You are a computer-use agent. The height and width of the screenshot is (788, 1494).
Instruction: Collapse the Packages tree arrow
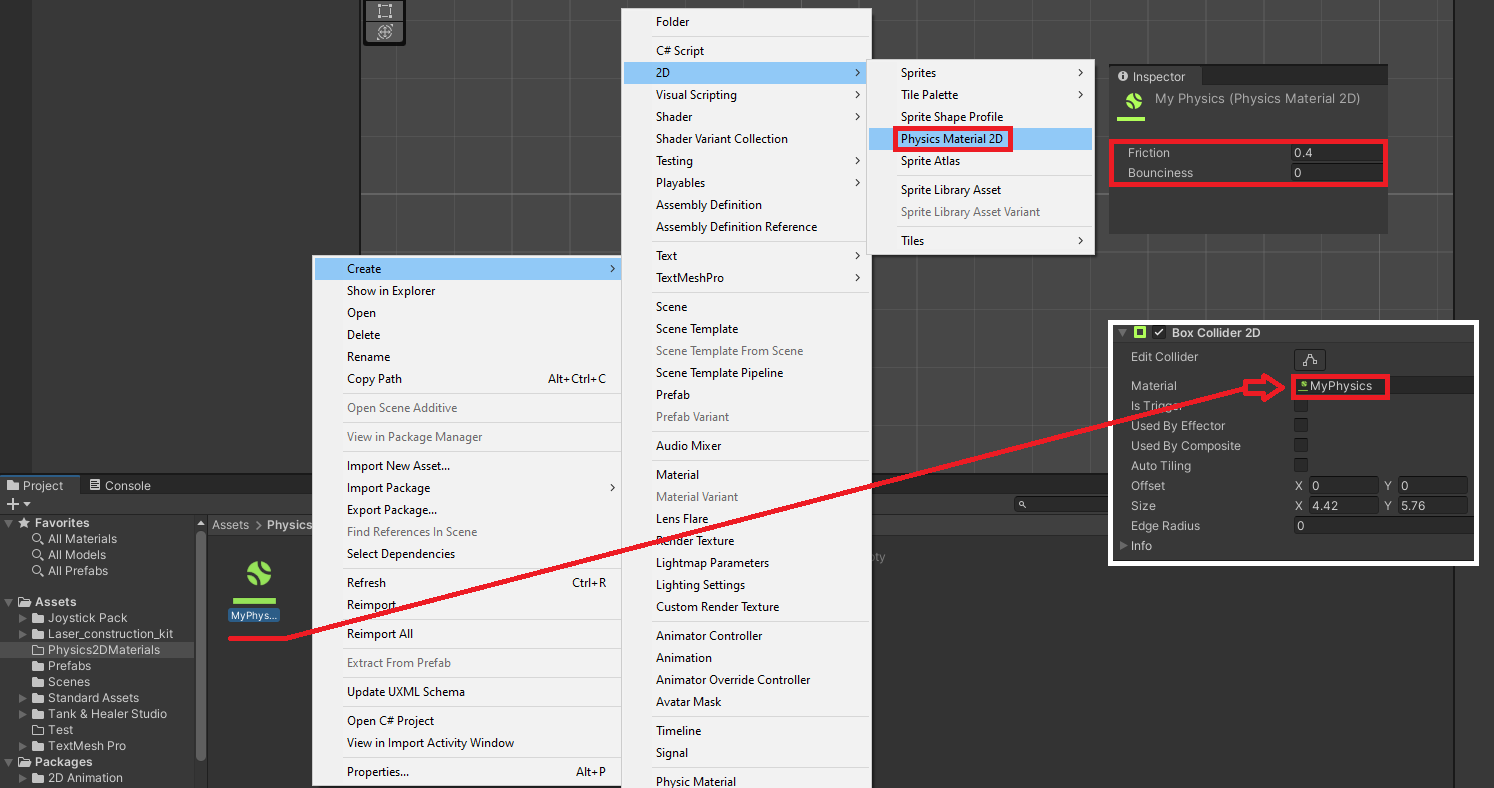point(9,762)
